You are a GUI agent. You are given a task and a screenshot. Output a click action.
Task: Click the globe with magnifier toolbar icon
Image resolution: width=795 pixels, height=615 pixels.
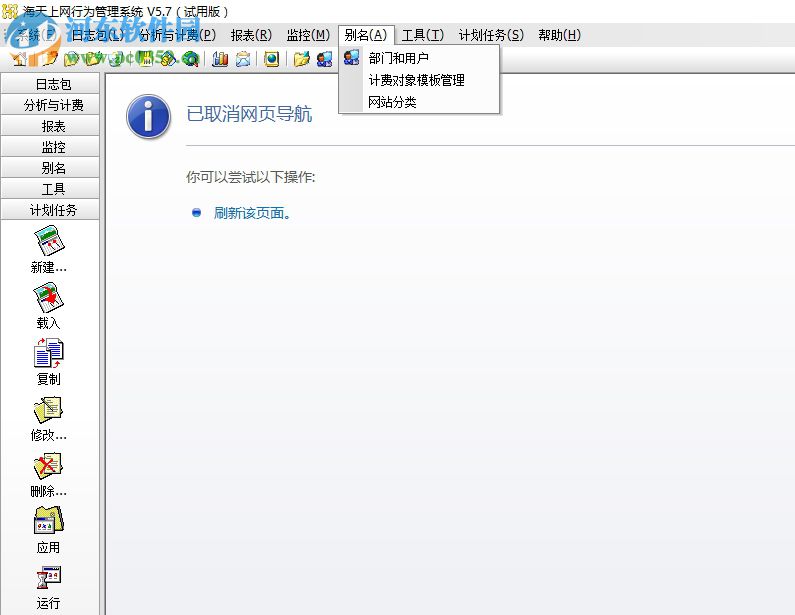190,59
